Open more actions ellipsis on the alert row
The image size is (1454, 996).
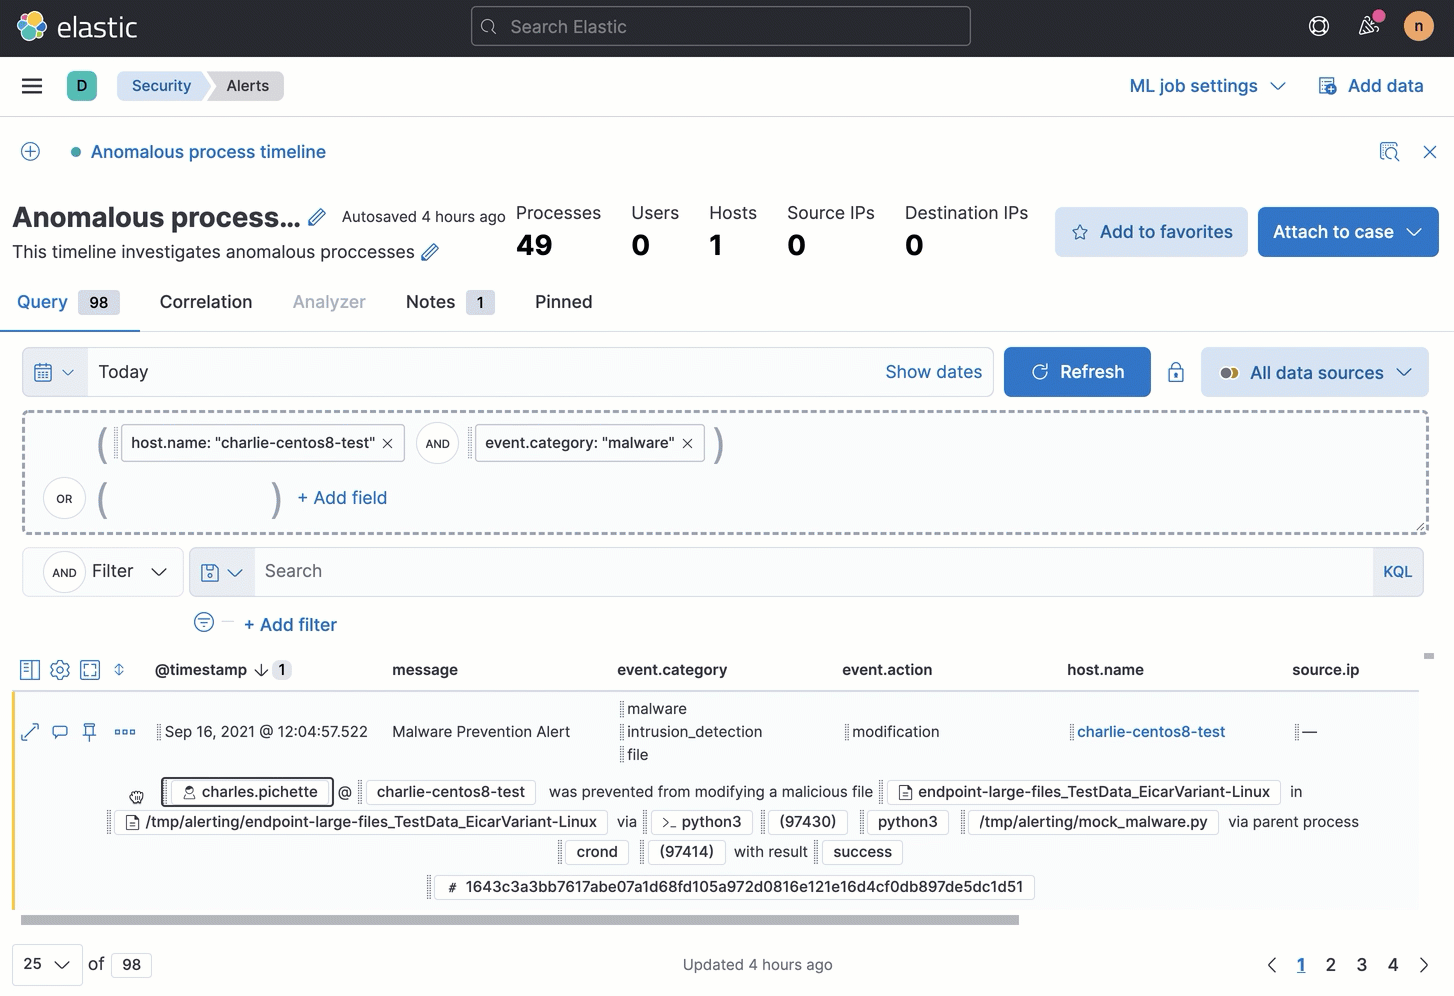coord(125,732)
